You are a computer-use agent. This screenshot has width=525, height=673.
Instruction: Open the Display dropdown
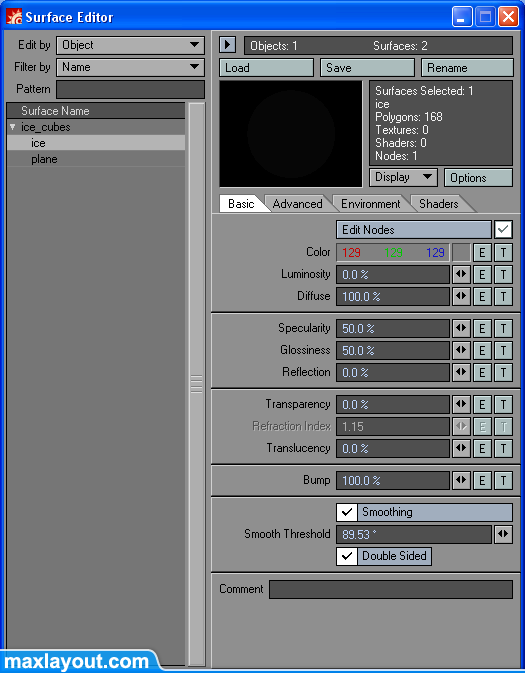coord(403,177)
